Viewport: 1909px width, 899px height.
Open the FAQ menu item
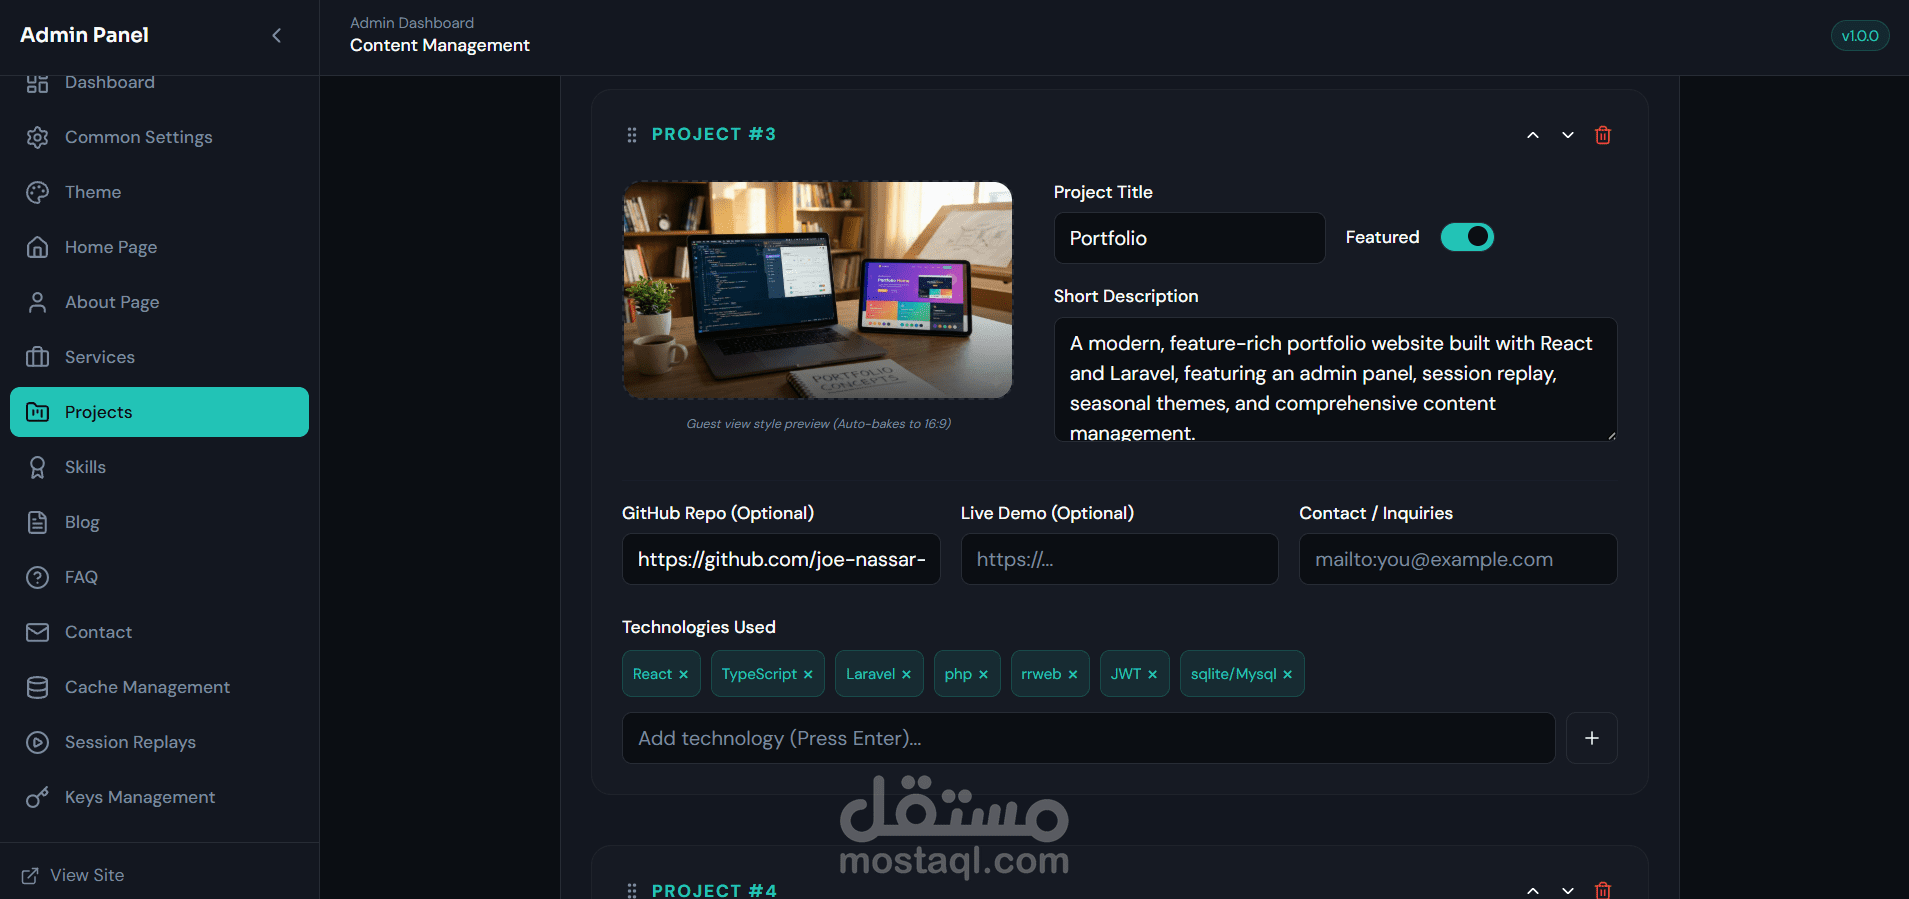pos(159,577)
